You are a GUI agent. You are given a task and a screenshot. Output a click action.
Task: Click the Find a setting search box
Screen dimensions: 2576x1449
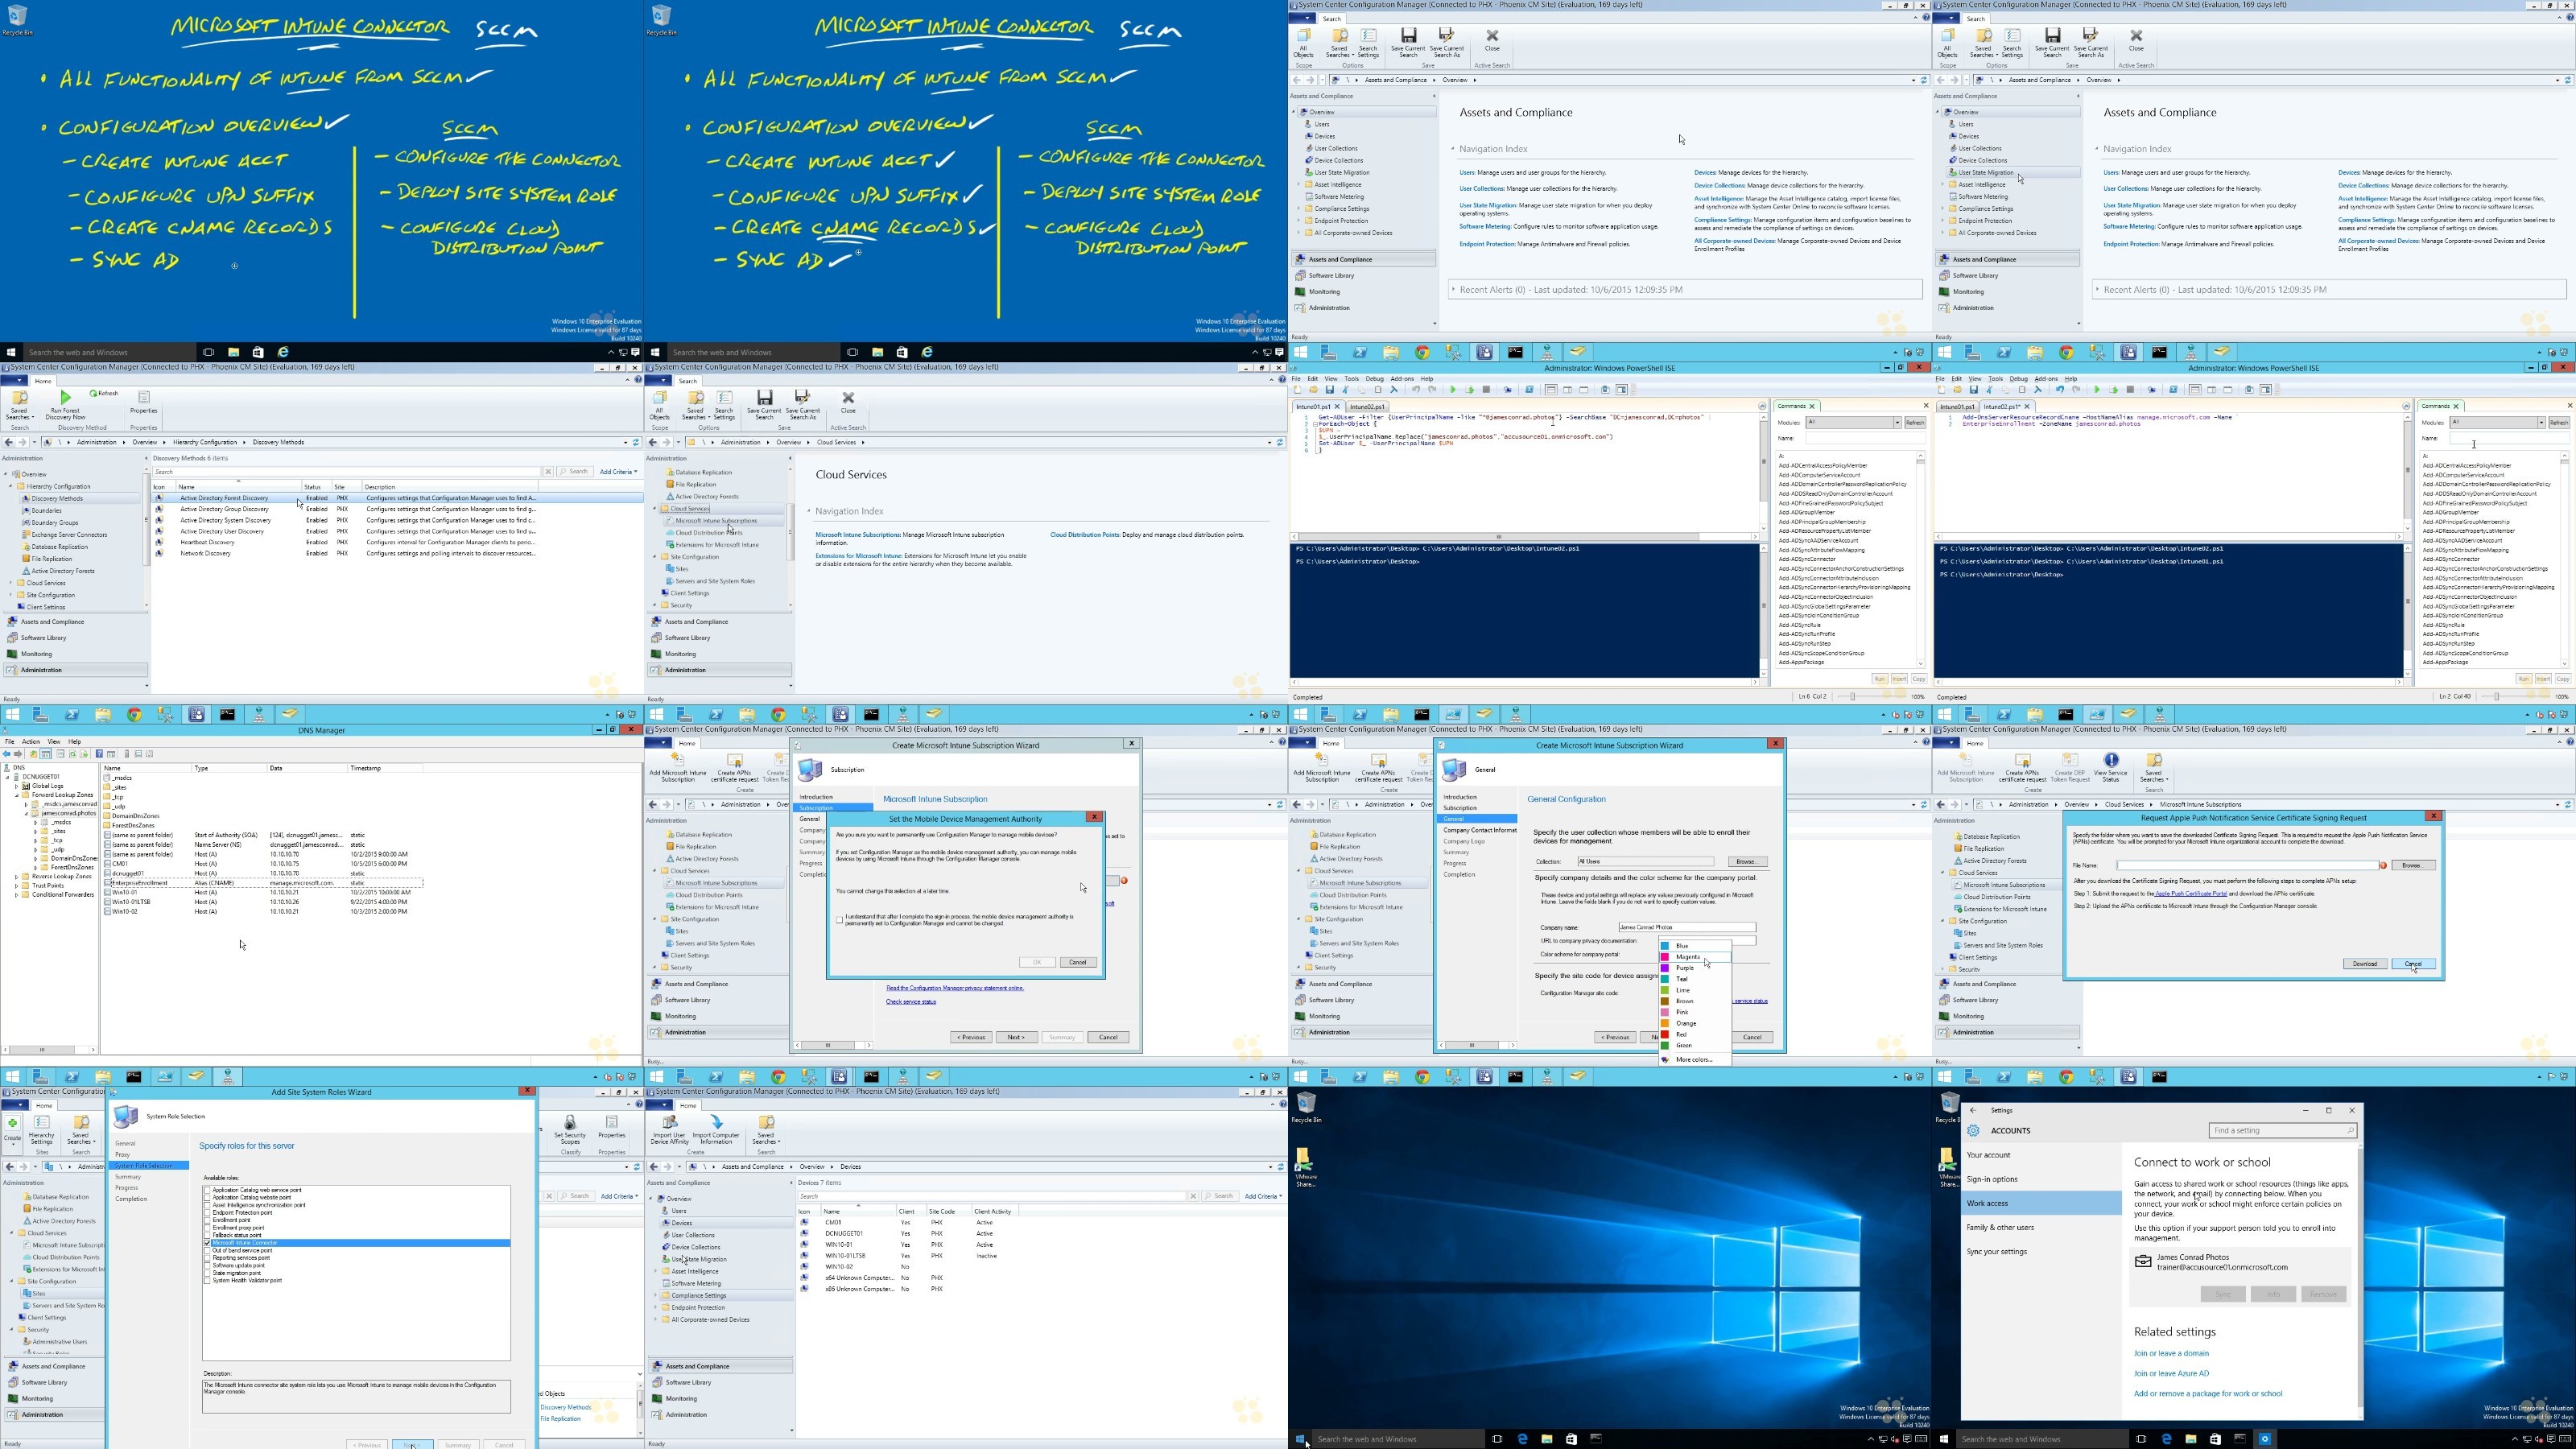tap(2278, 1131)
